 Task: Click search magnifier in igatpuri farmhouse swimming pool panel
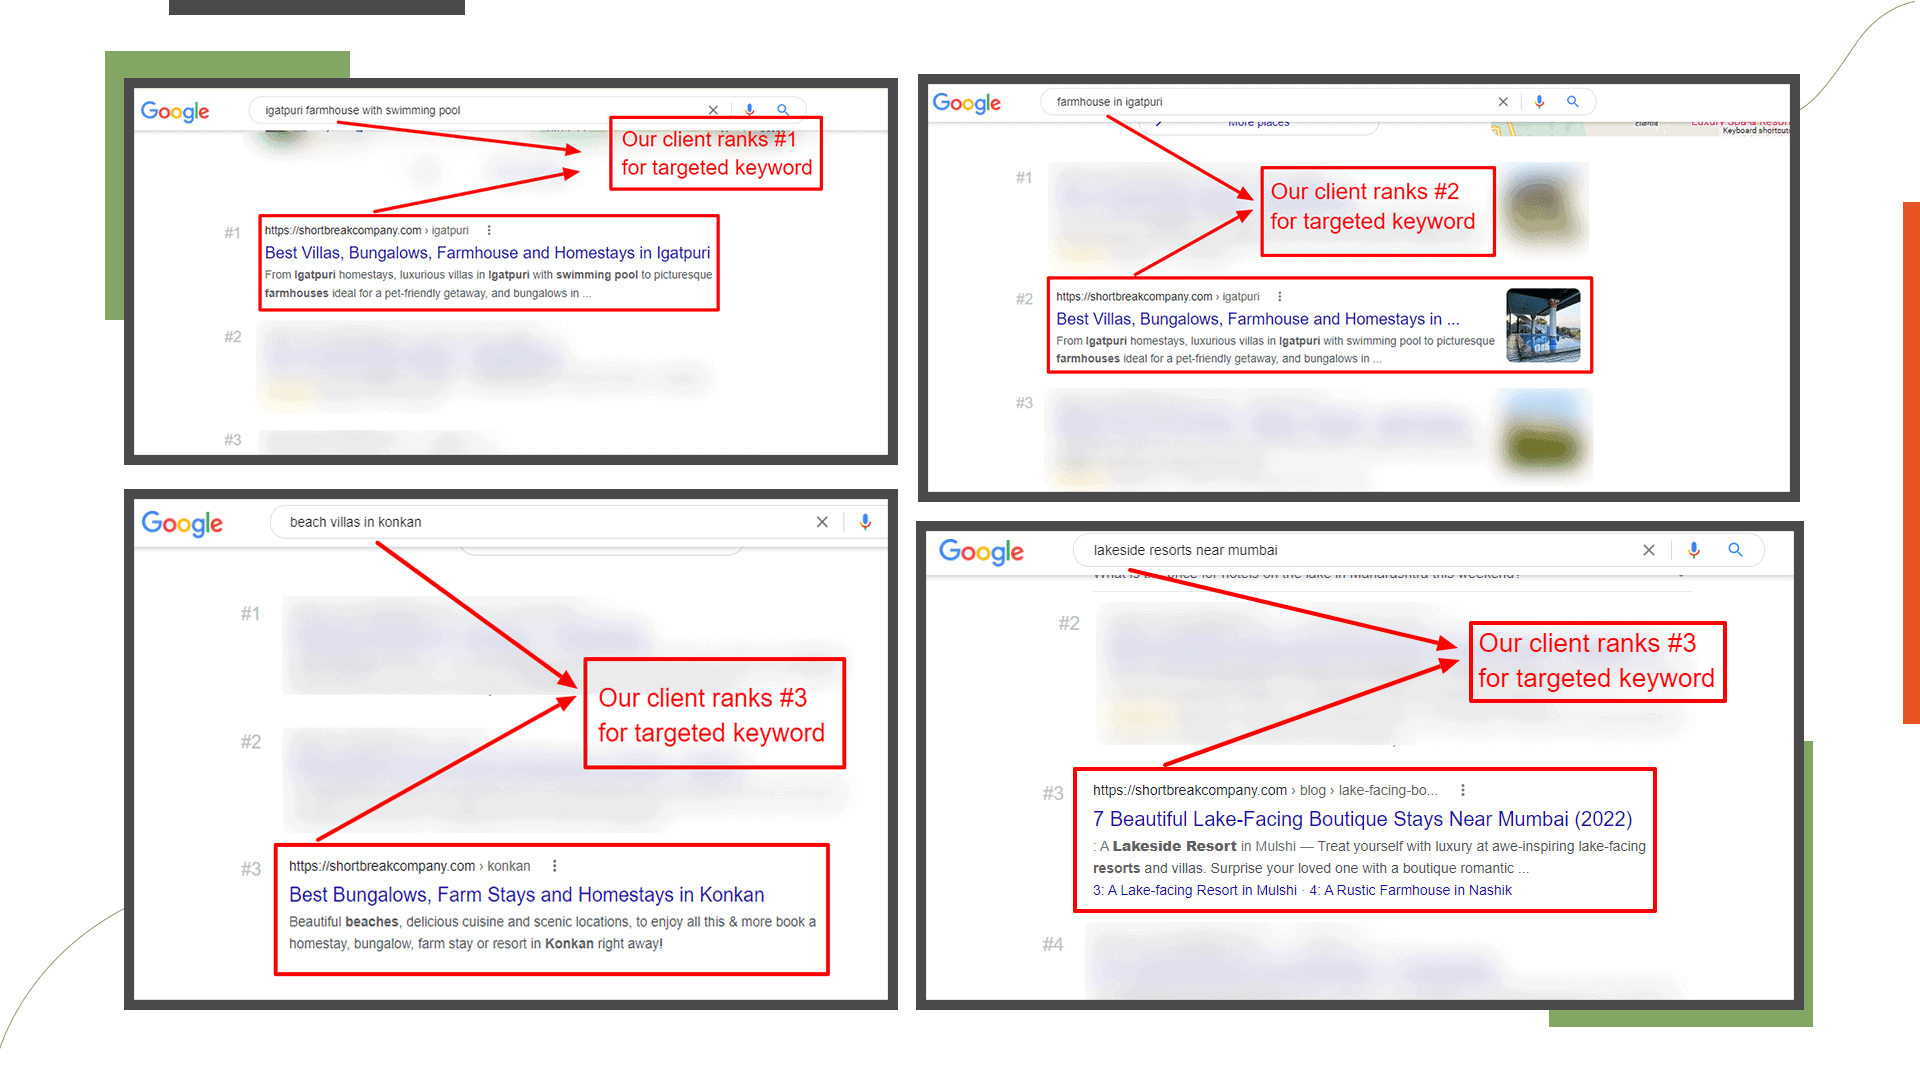click(x=784, y=110)
